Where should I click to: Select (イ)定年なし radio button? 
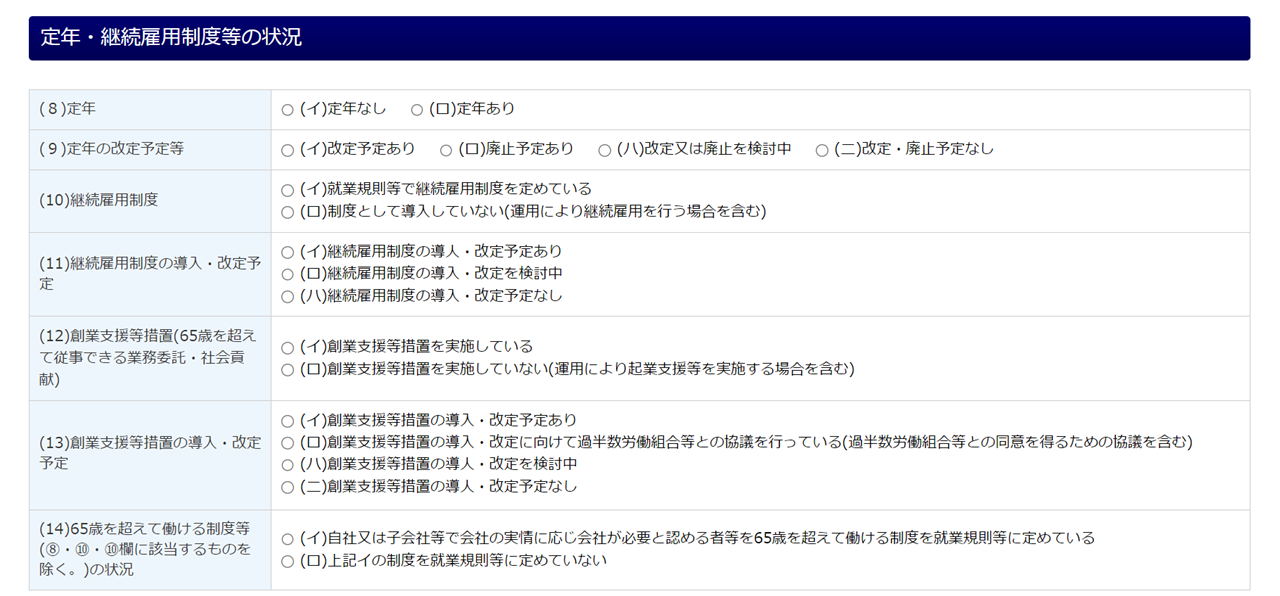click(x=288, y=110)
